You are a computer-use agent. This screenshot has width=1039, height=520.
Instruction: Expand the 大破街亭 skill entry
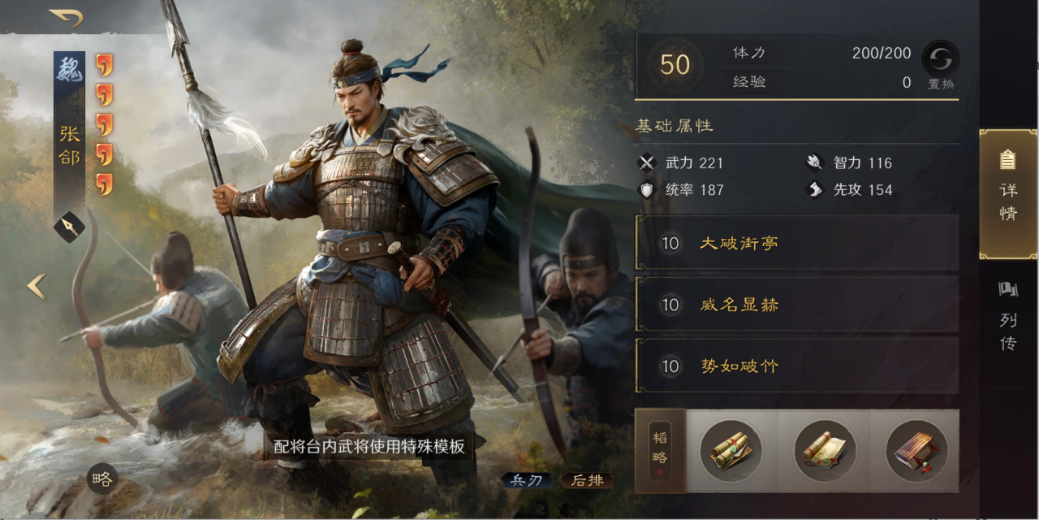797,242
